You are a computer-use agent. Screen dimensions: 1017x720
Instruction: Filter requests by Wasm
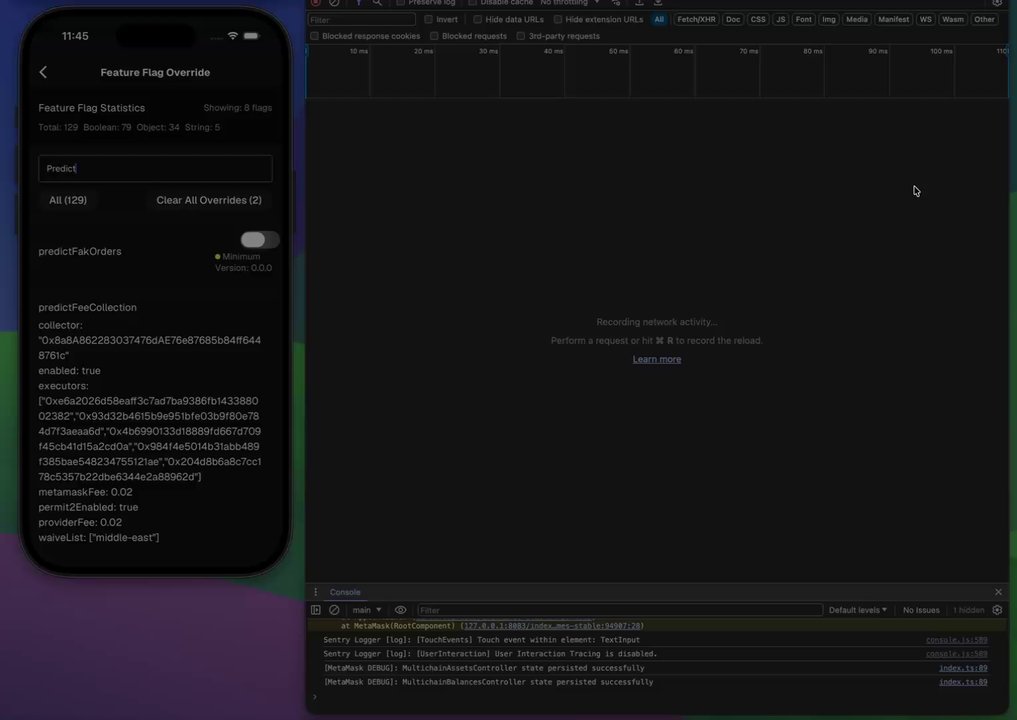pyautogui.click(x=953, y=19)
